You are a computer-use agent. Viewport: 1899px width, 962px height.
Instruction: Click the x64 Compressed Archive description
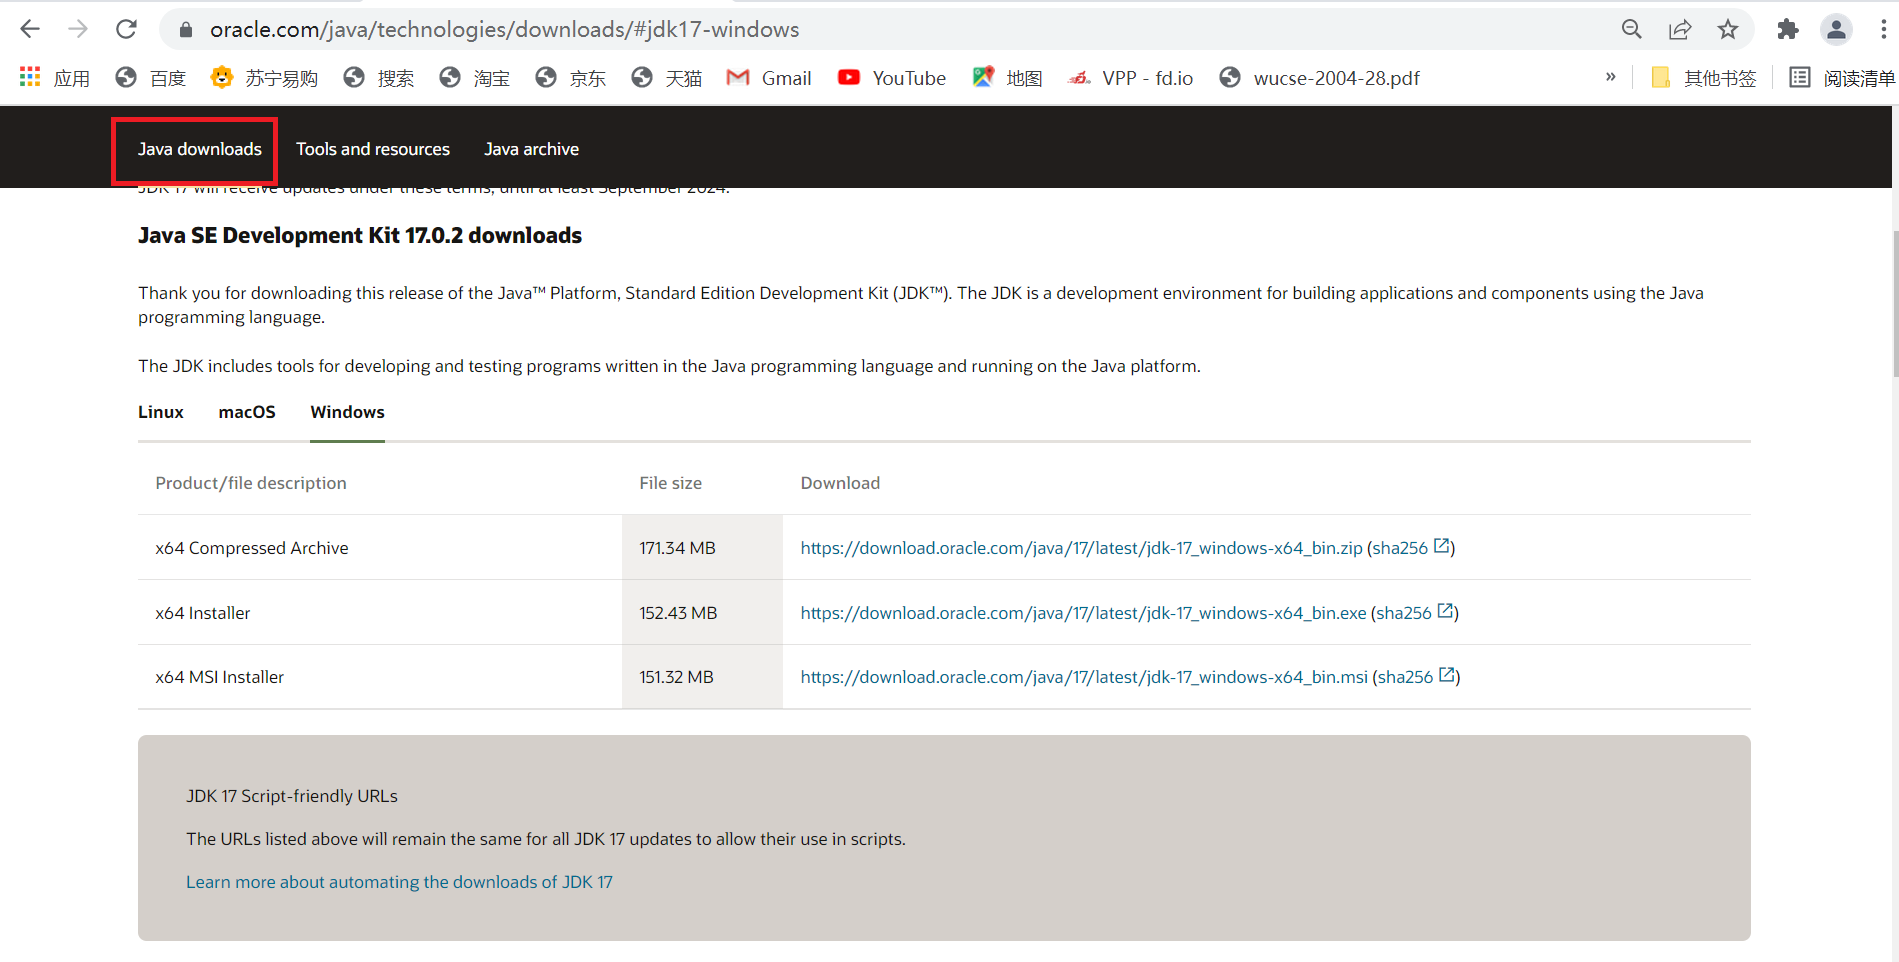tap(252, 548)
